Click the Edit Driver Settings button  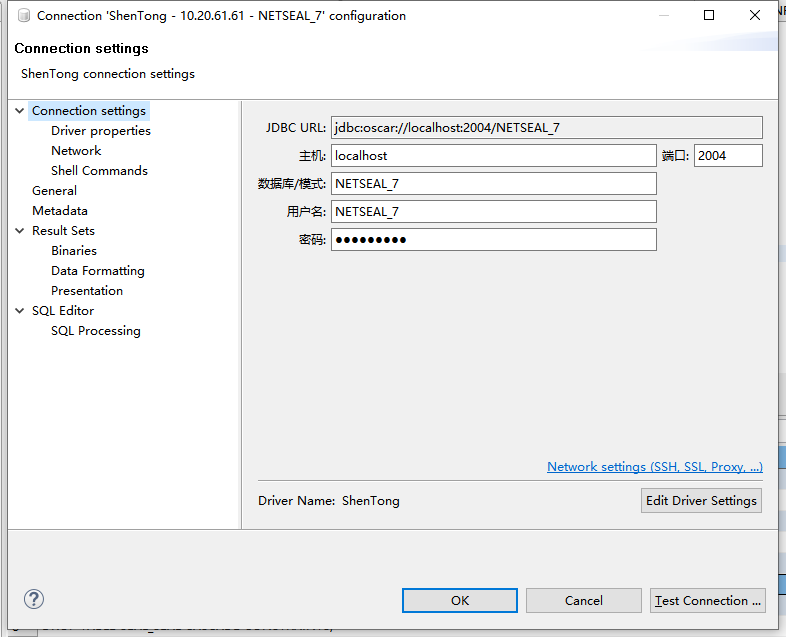[x=701, y=501]
